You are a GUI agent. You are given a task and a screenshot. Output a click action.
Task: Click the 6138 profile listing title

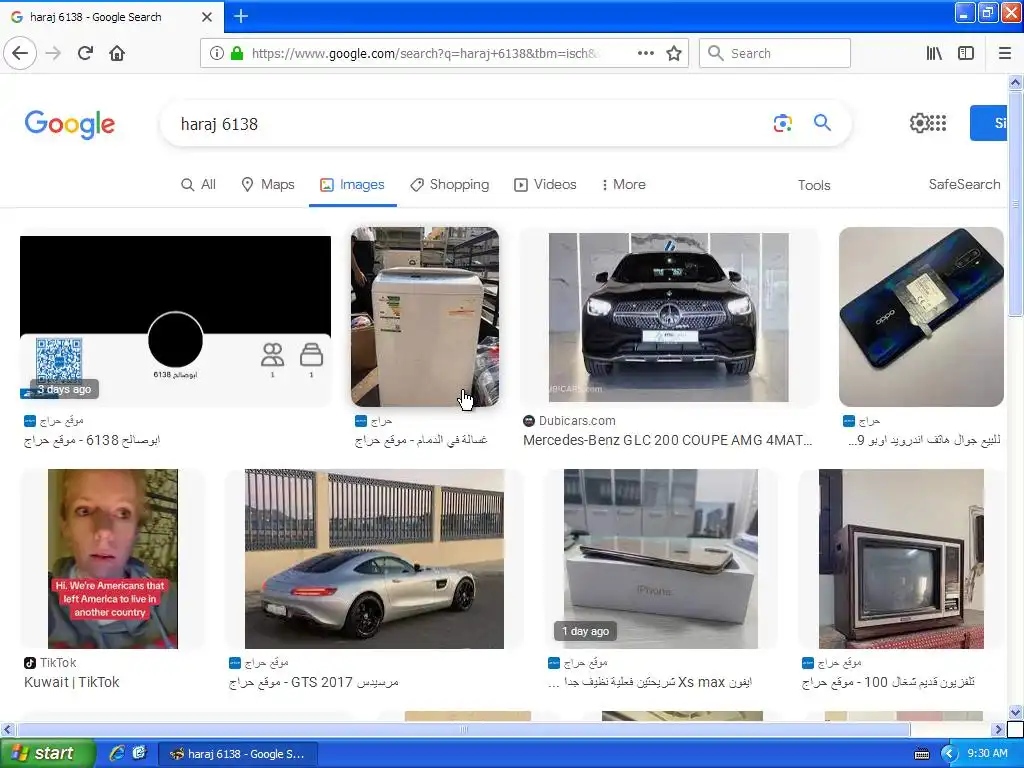(92, 440)
